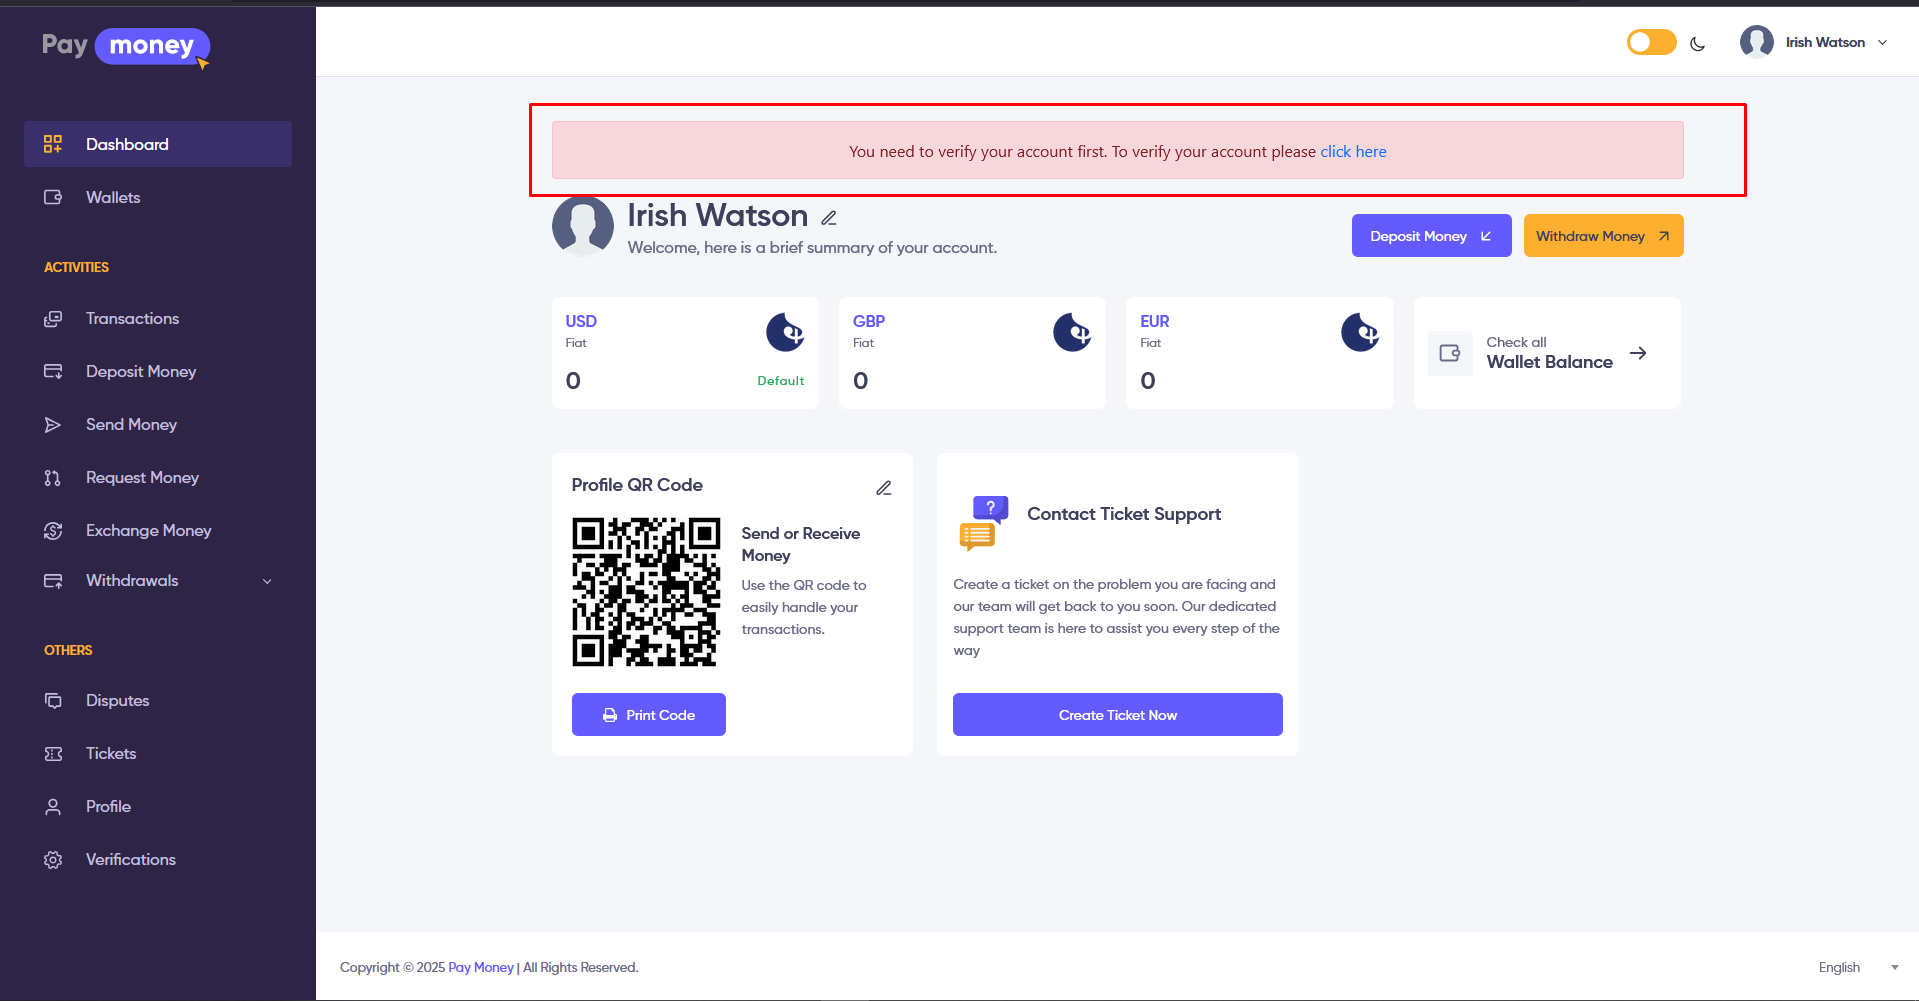Open Transactions in the sidebar
Screen dimensions: 1919x1001
tap(132, 319)
